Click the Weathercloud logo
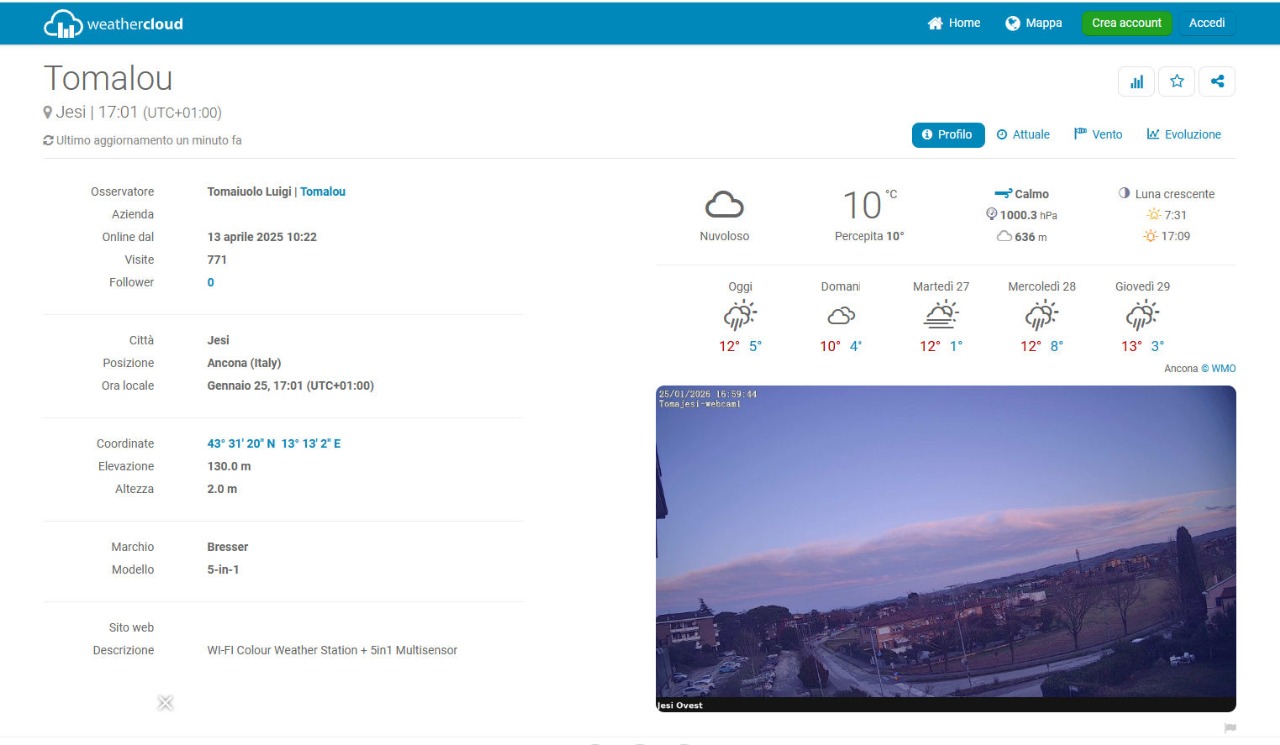The image size is (1280, 745). 113,24
